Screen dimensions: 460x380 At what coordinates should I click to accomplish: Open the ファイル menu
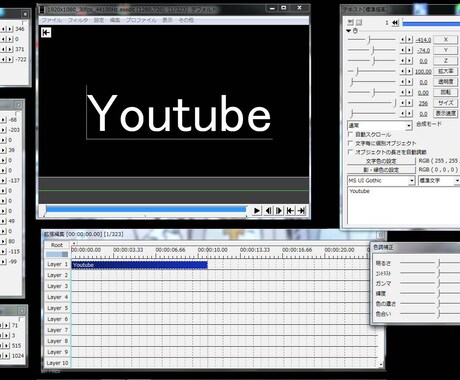click(51, 20)
